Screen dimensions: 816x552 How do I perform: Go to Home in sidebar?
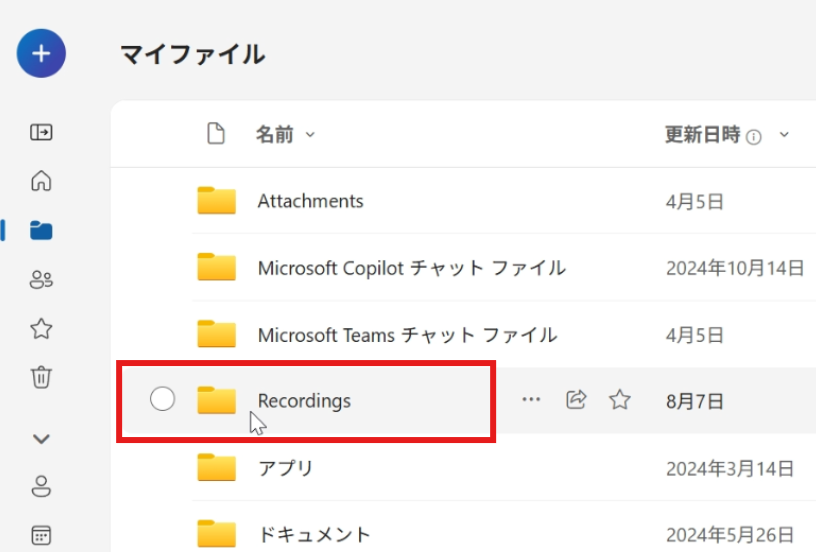41,181
